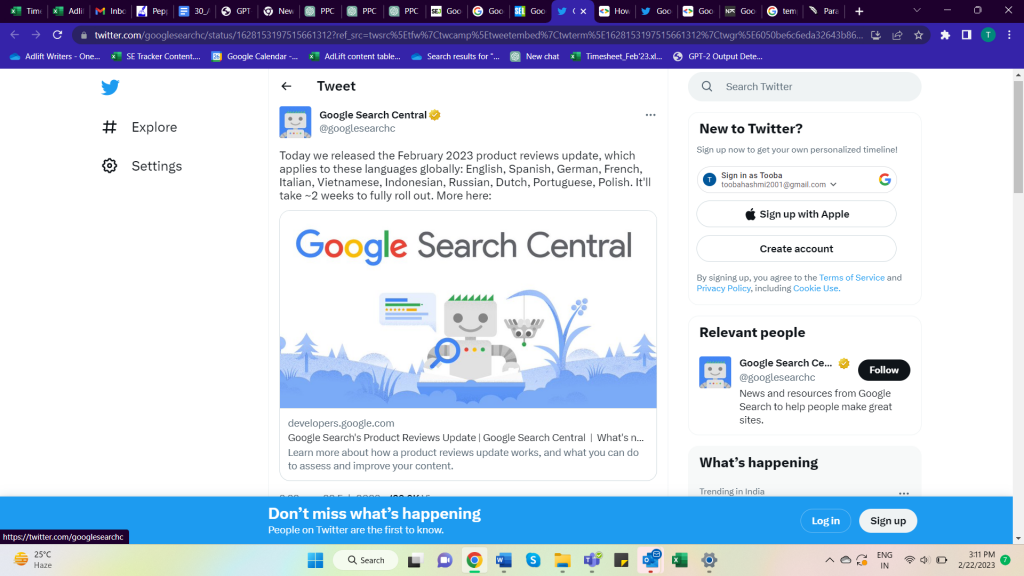Switch to the 'GPT' browser tab
This screenshot has width=1024, height=576.
pos(236,11)
